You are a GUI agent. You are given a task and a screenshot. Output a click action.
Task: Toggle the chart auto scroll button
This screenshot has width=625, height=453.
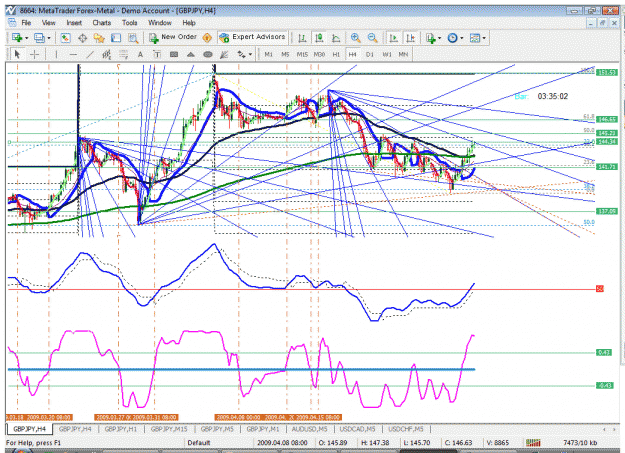[x=393, y=38]
